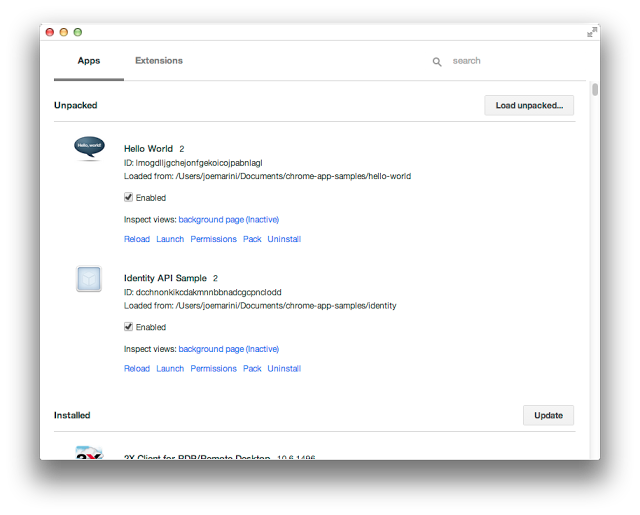Click the search magnifier icon
This screenshot has width=640, height=515.
(437, 62)
